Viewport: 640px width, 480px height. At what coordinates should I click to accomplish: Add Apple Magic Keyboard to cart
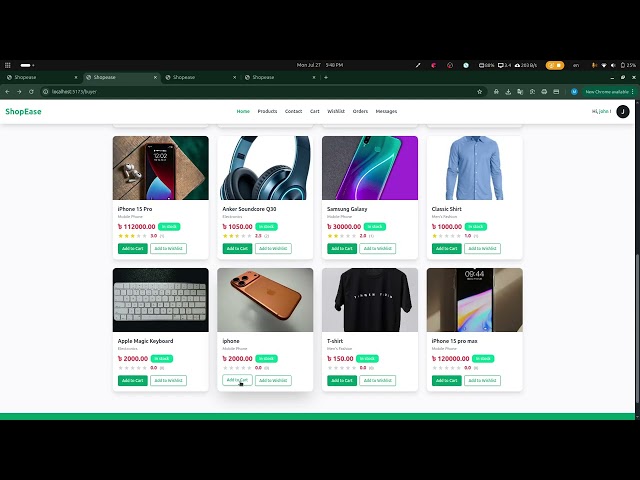coord(133,380)
